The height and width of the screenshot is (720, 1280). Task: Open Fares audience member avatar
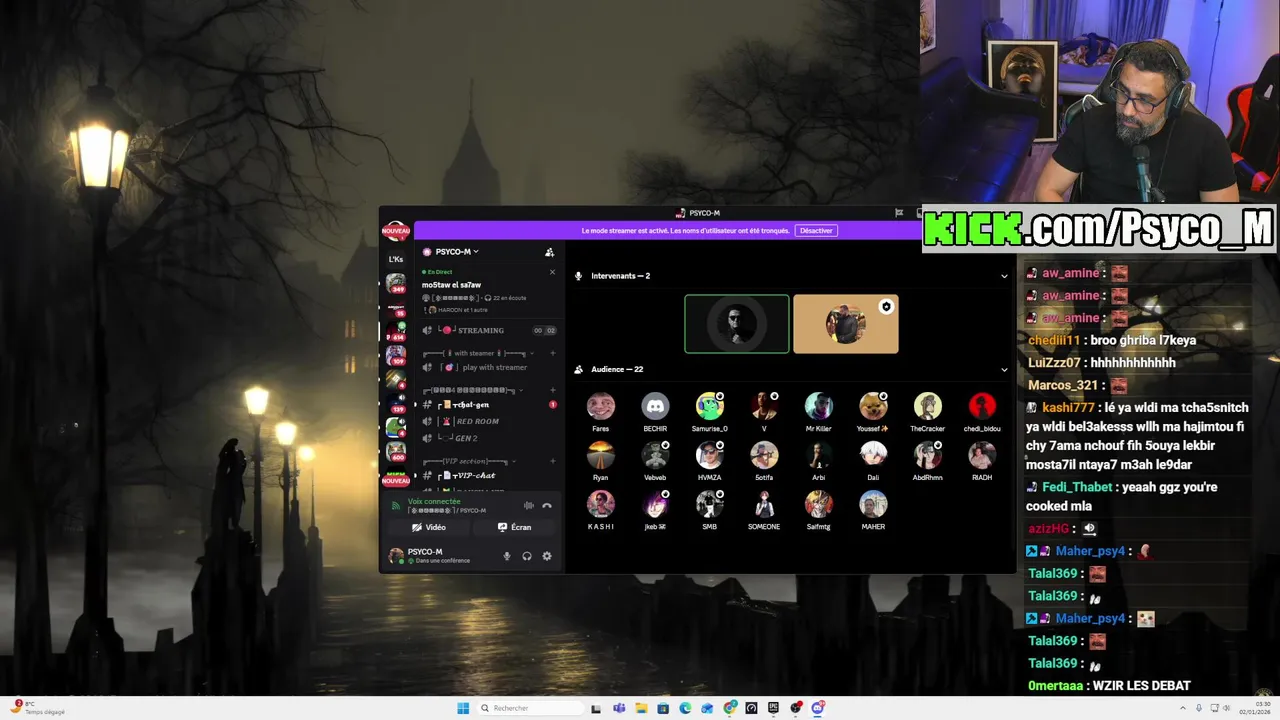click(x=601, y=406)
